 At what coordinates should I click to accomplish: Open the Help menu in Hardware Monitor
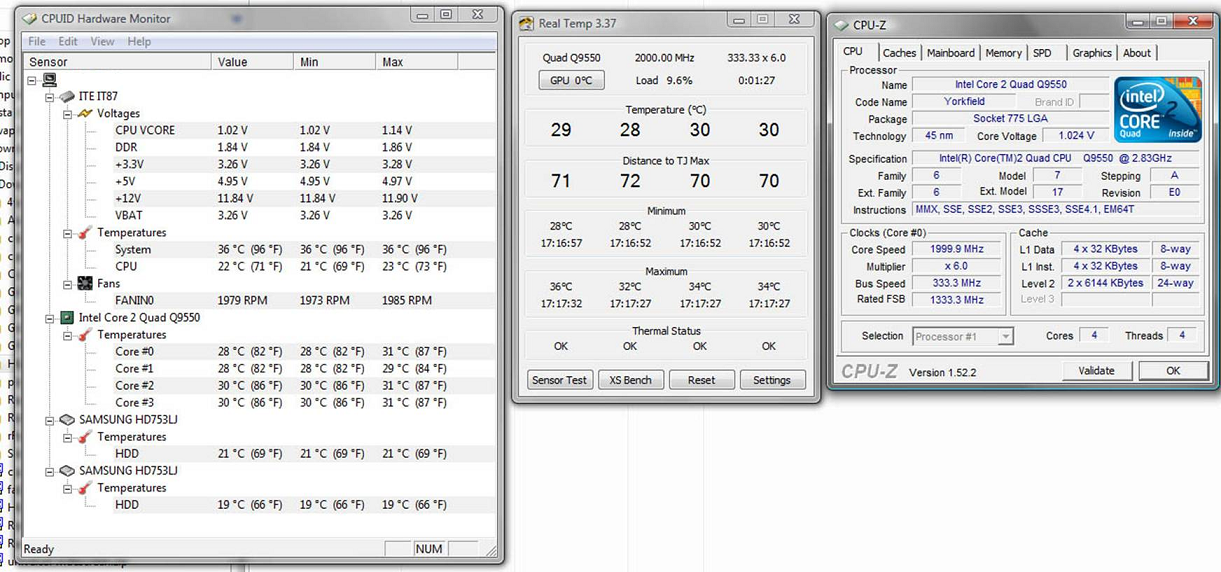click(139, 42)
